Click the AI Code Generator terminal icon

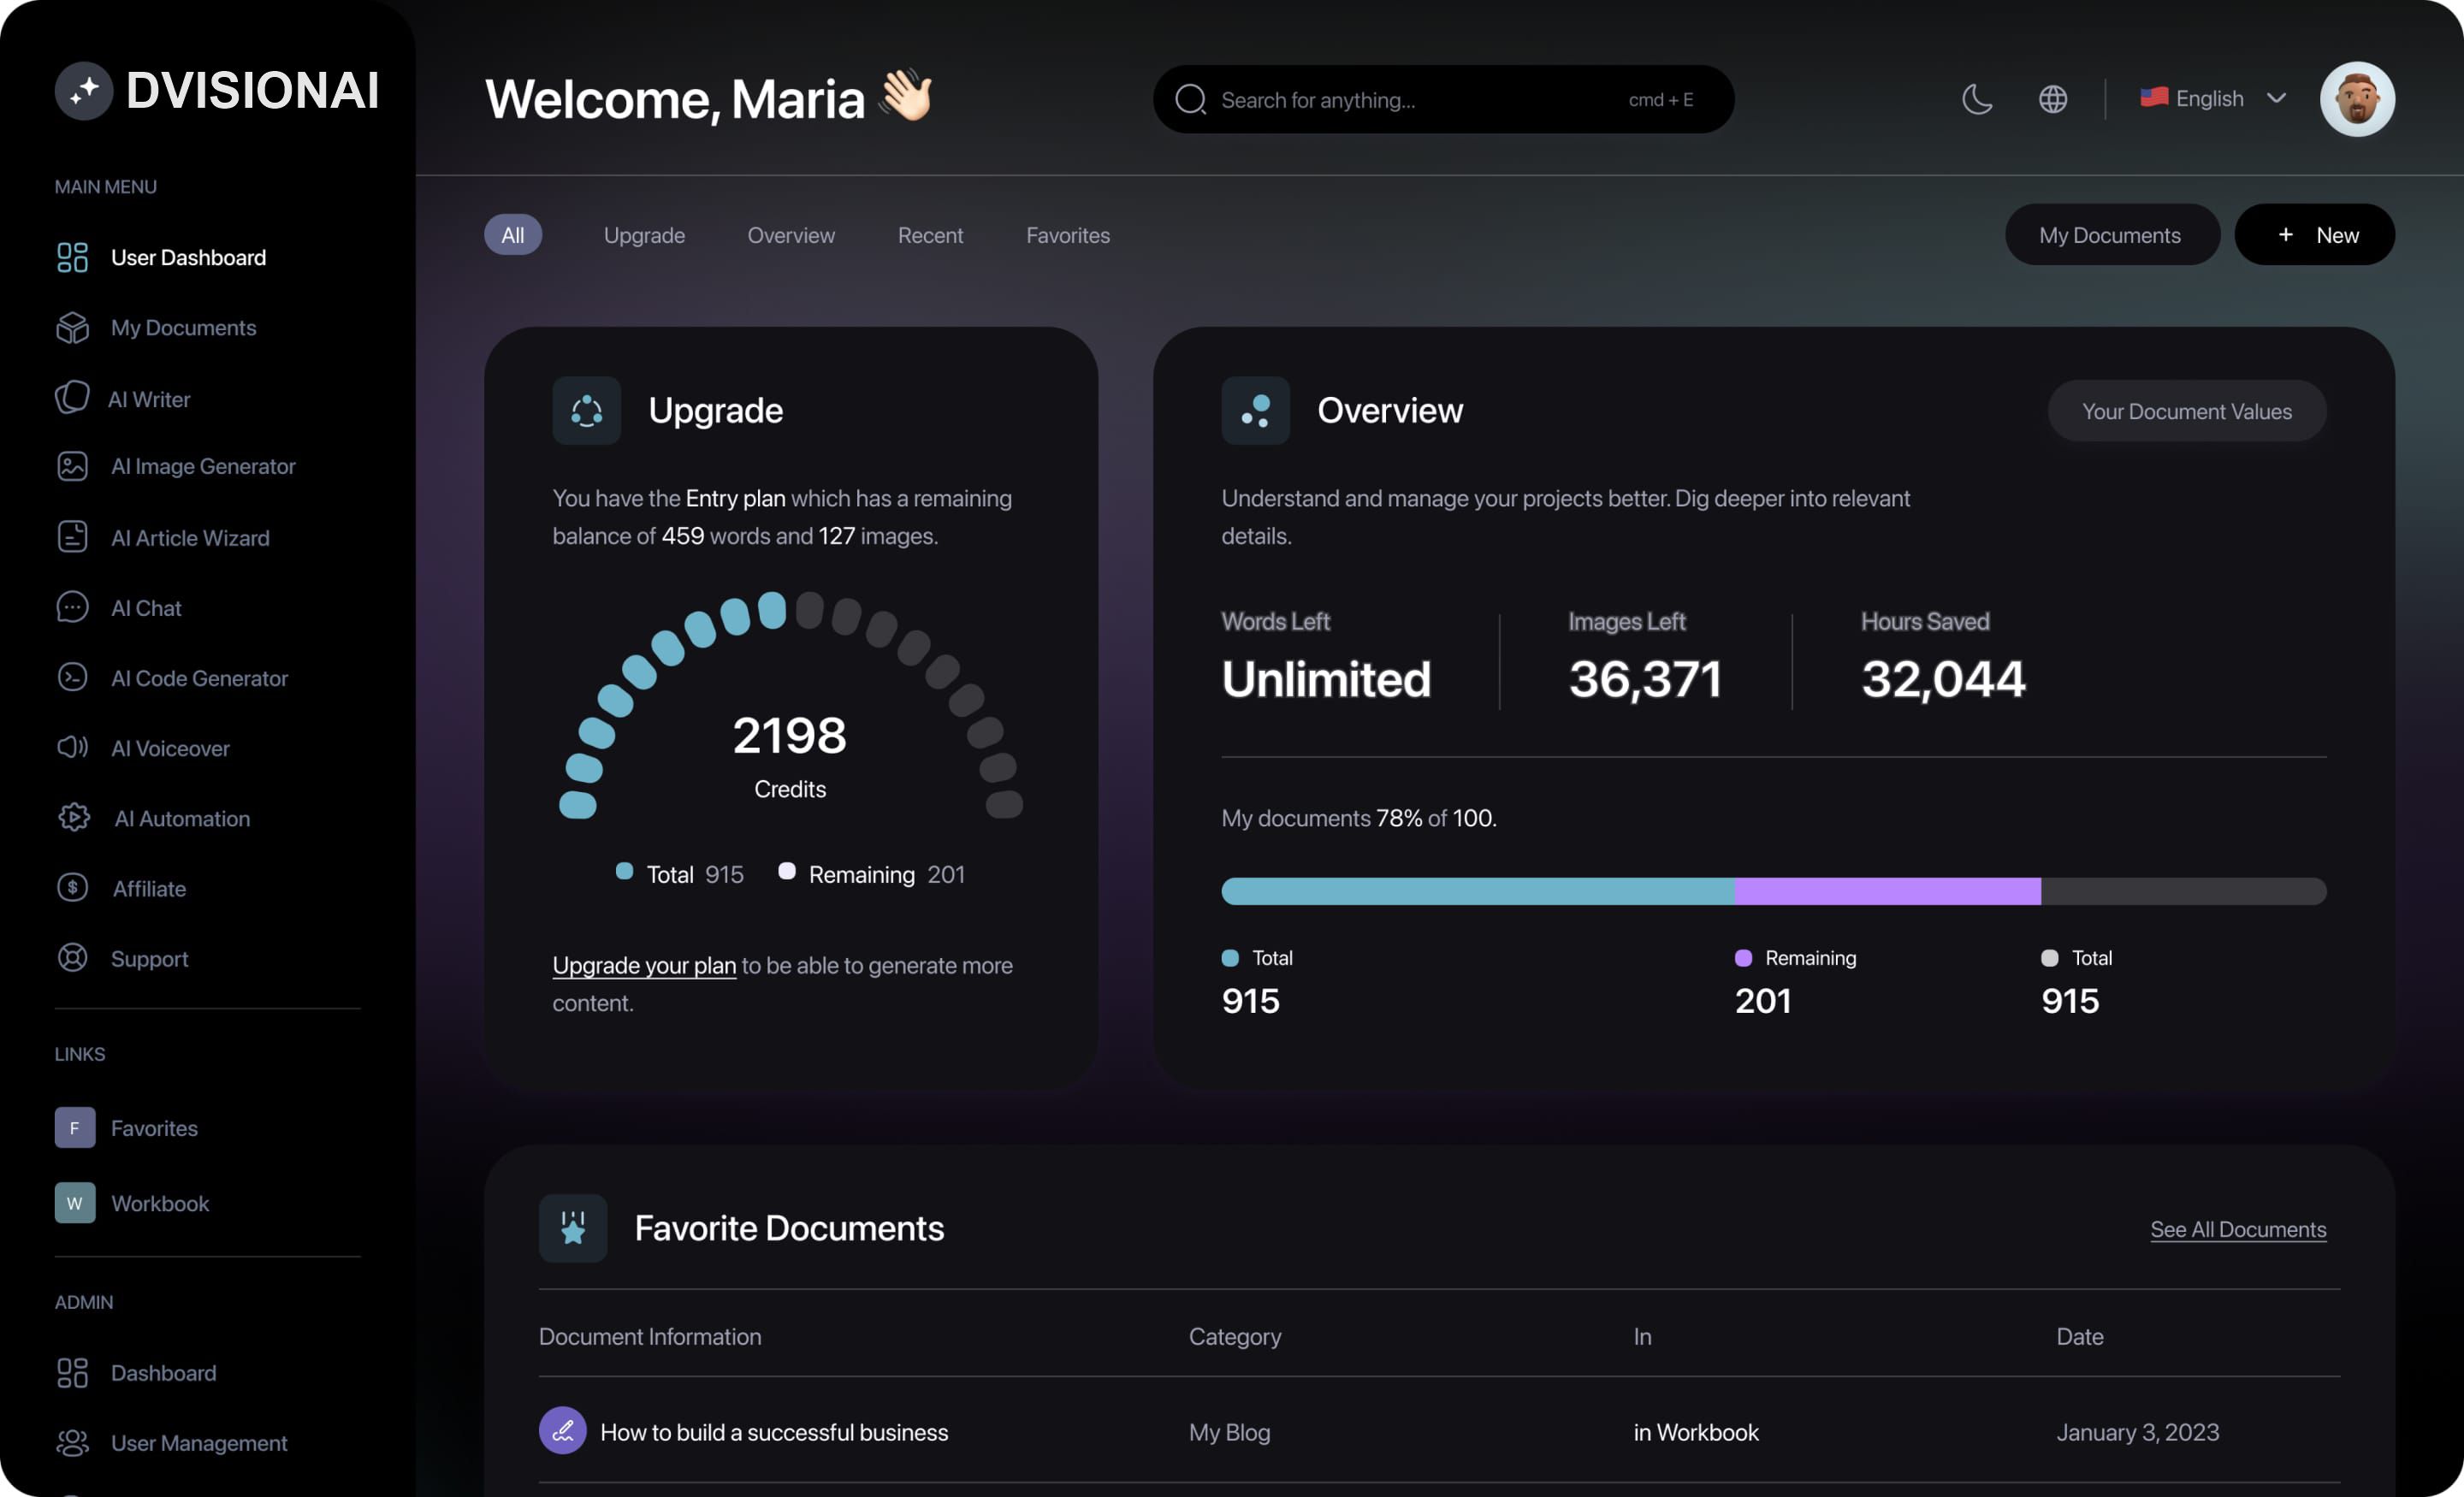click(x=72, y=678)
